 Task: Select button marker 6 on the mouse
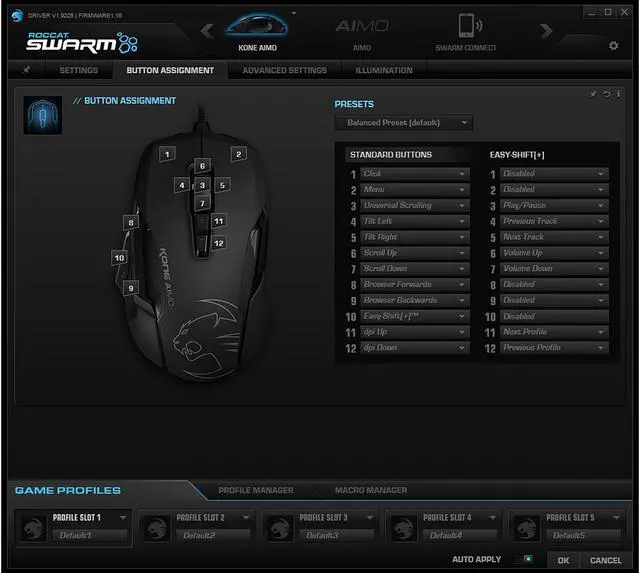point(202,166)
